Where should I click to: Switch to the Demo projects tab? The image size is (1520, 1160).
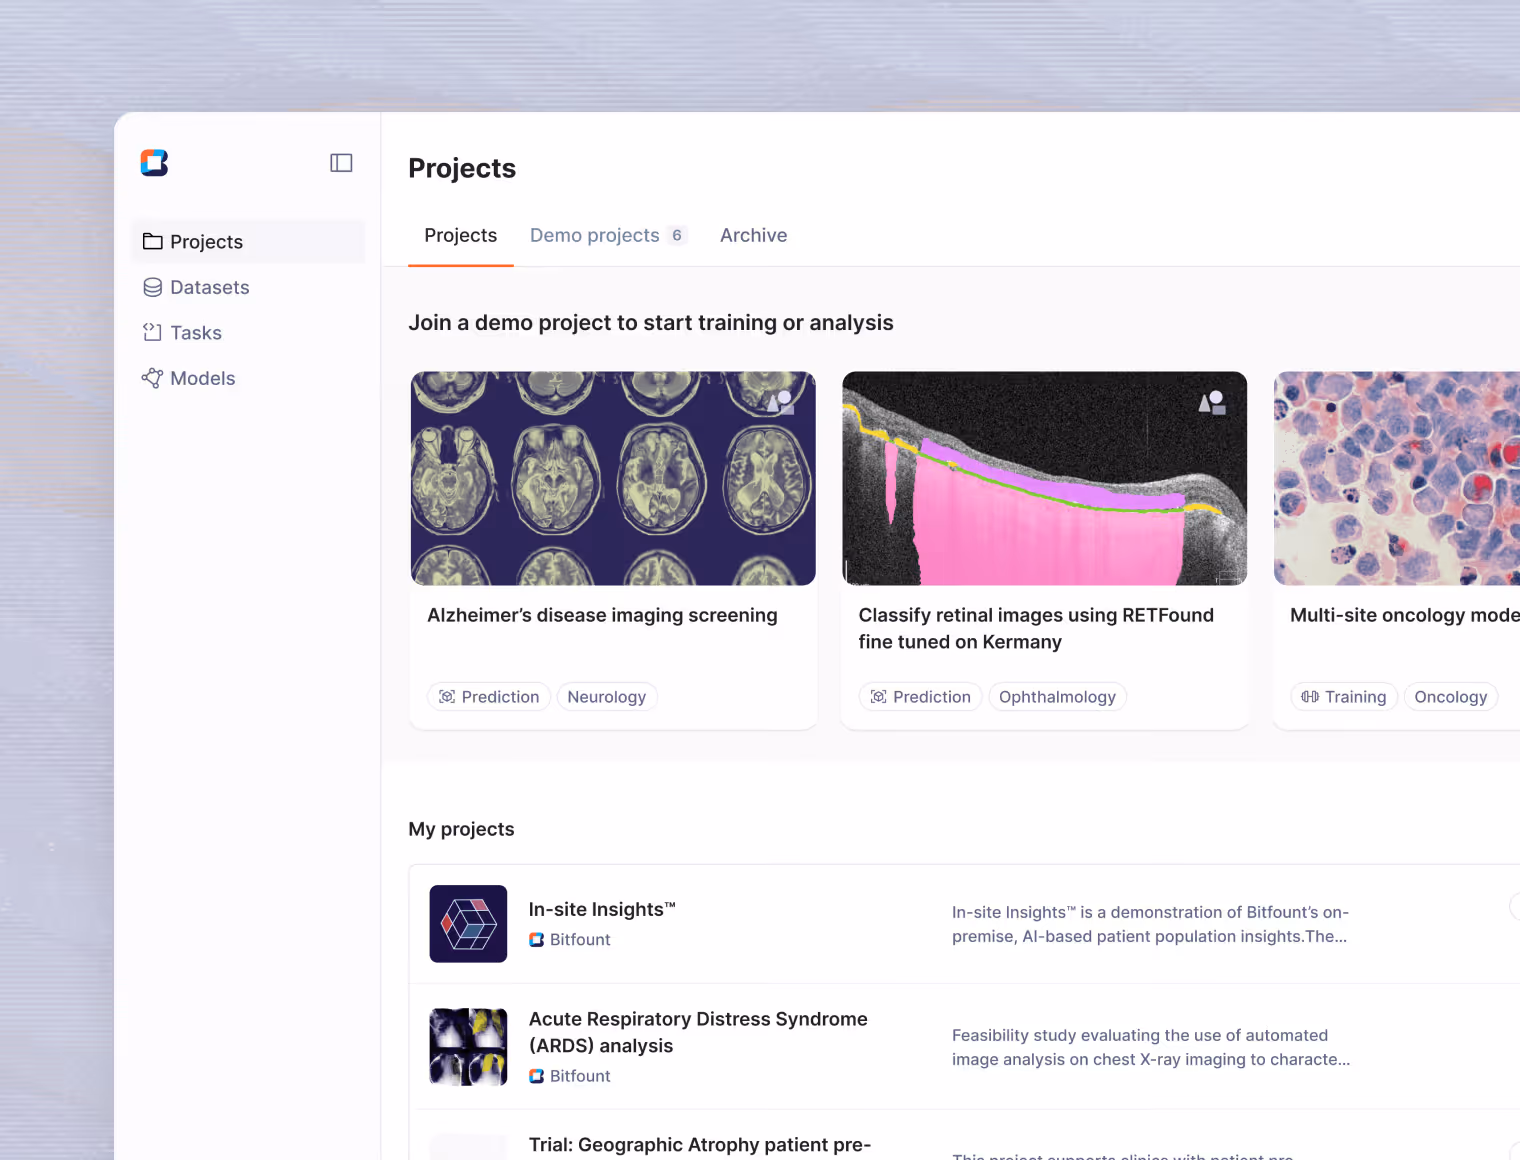[608, 235]
